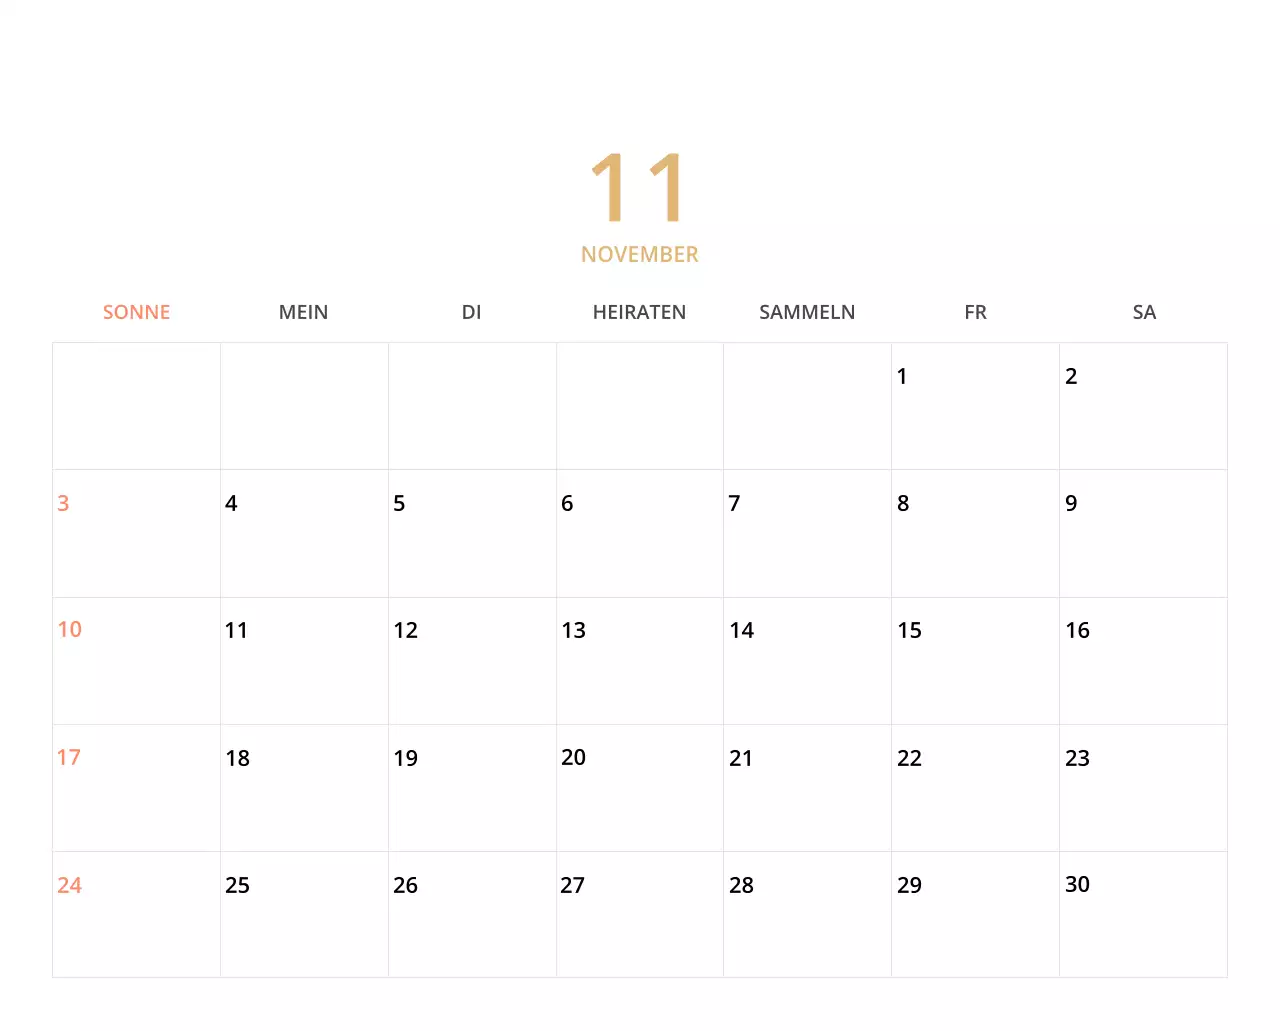Select the NOVEMBER label
The width and height of the screenshot is (1280, 1031).
coord(639,254)
